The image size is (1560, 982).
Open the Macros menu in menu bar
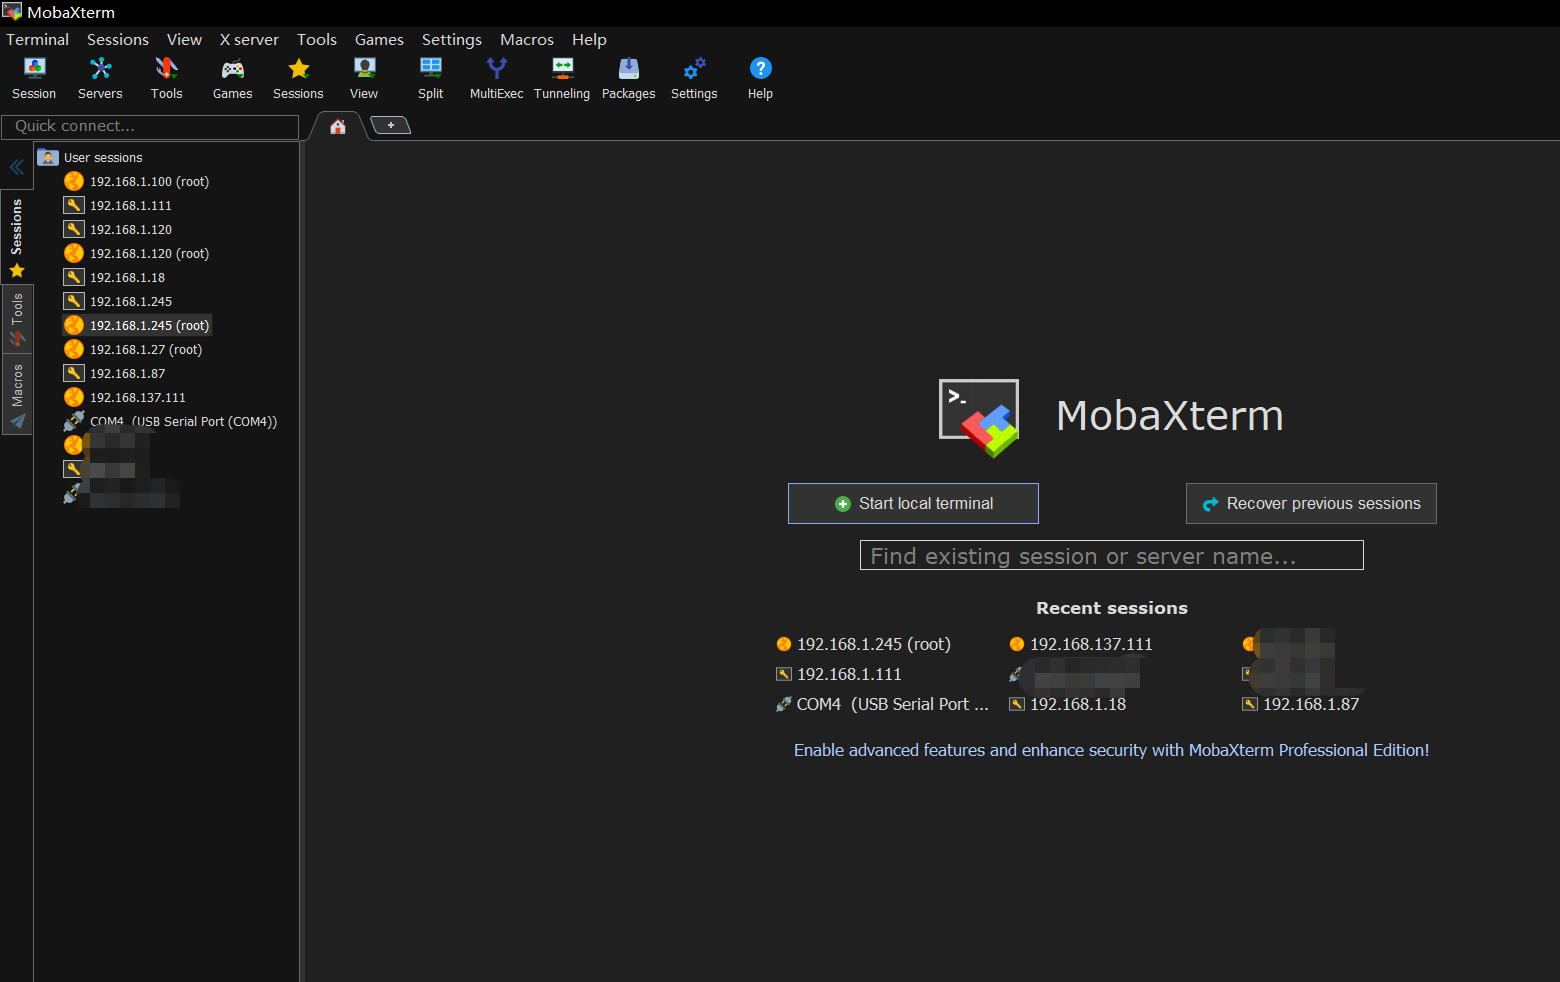coord(527,39)
